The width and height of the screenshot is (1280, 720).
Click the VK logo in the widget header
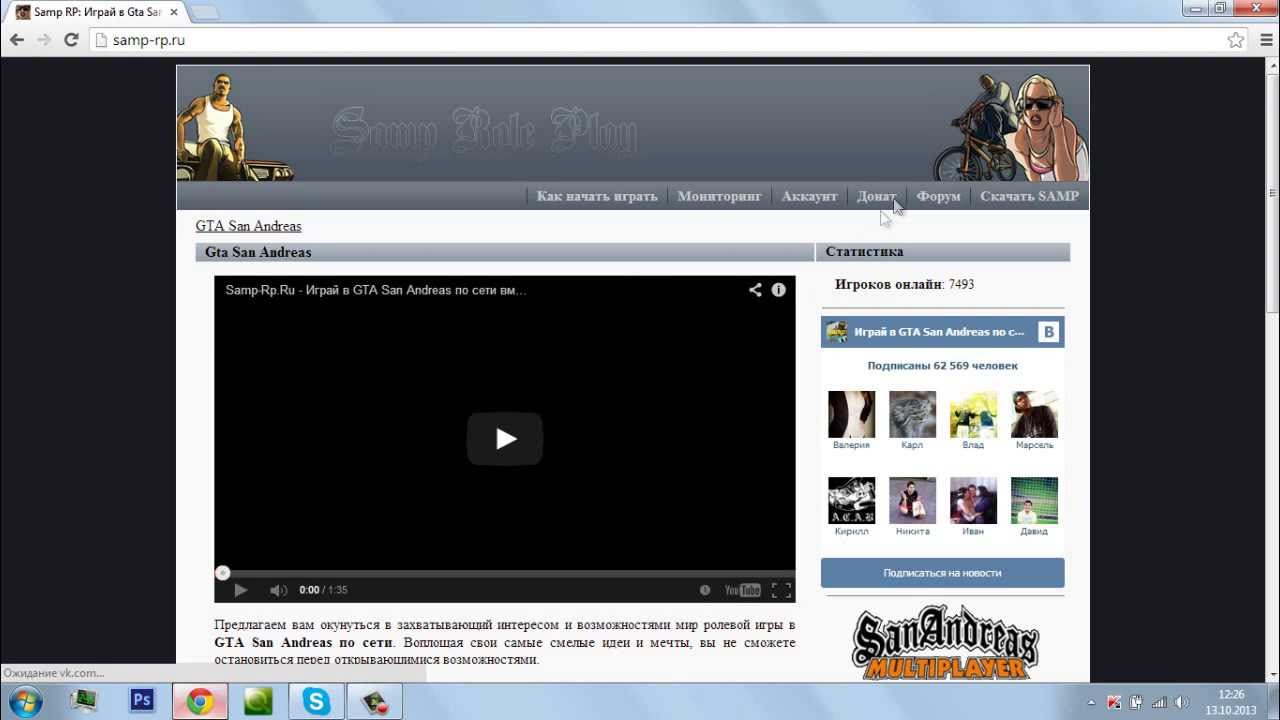[x=1048, y=332]
